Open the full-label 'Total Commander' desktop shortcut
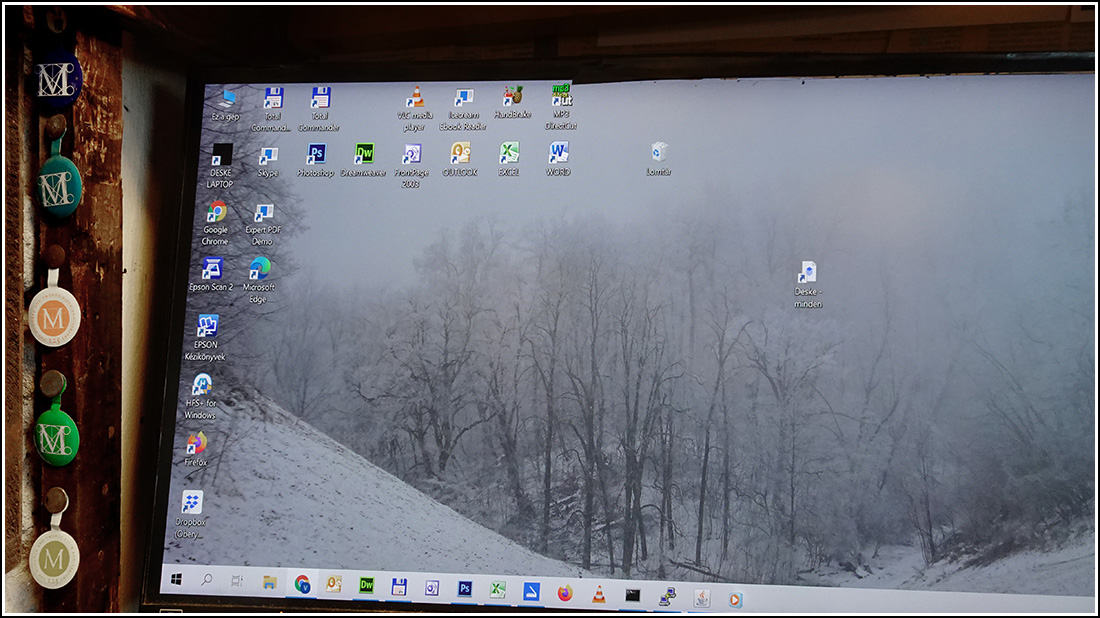This screenshot has height=618, width=1100. [x=320, y=109]
